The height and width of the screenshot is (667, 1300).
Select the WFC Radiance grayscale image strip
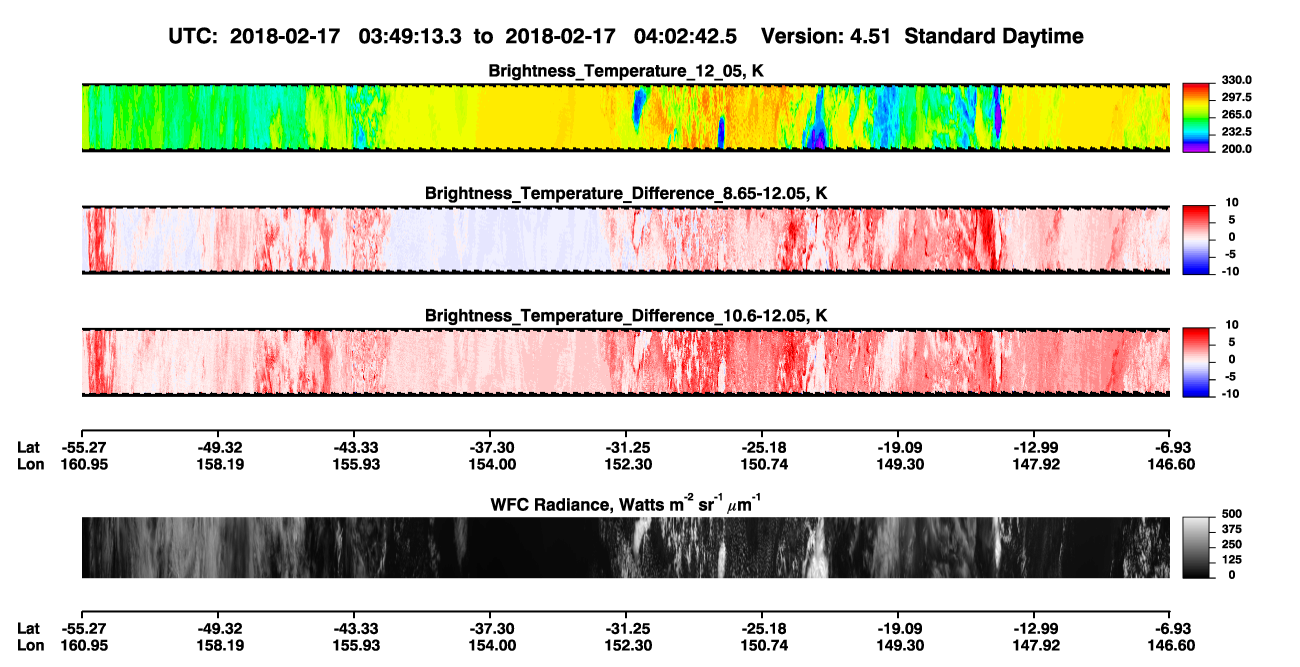pyautogui.click(x=625, y=548)
